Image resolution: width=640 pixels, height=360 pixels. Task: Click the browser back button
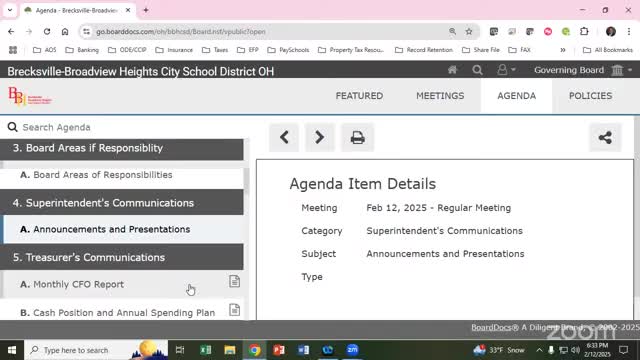coord(11,31)
